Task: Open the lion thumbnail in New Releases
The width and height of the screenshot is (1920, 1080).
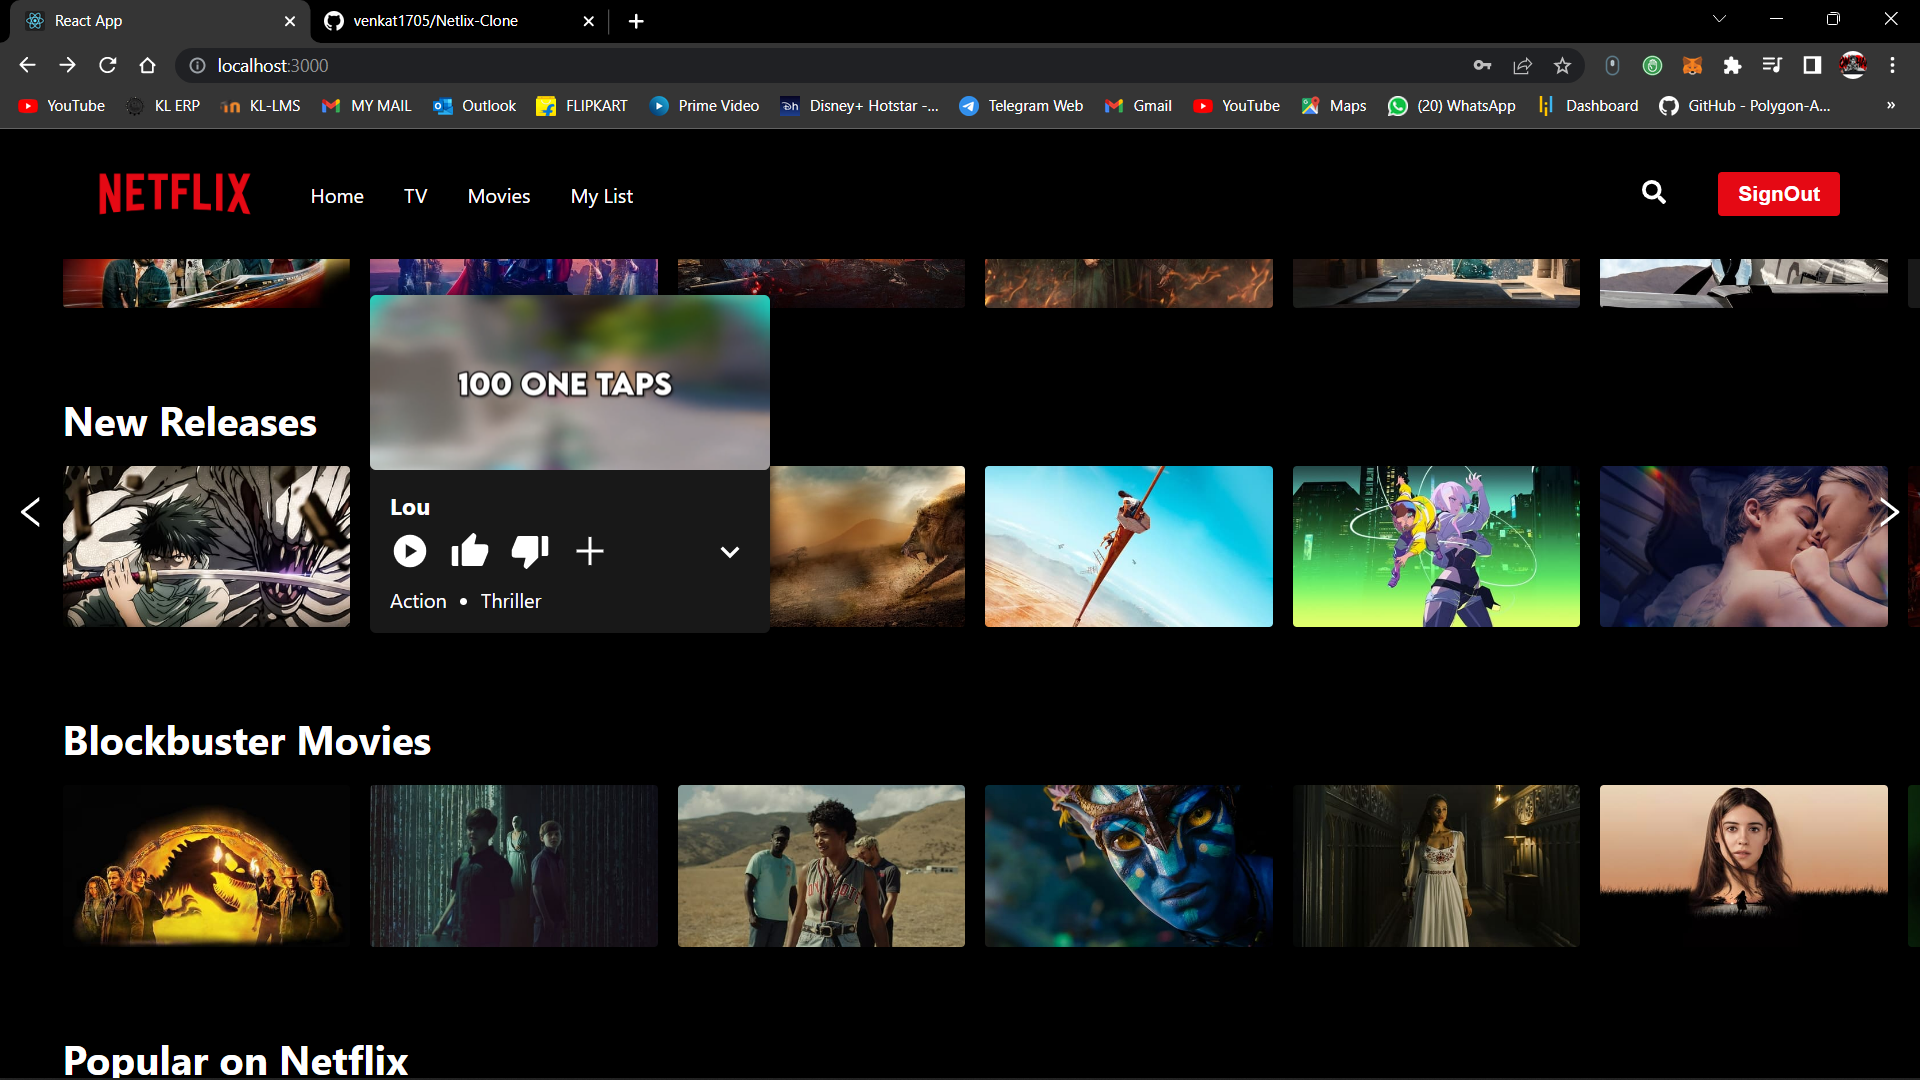Action: click(867, 546)
